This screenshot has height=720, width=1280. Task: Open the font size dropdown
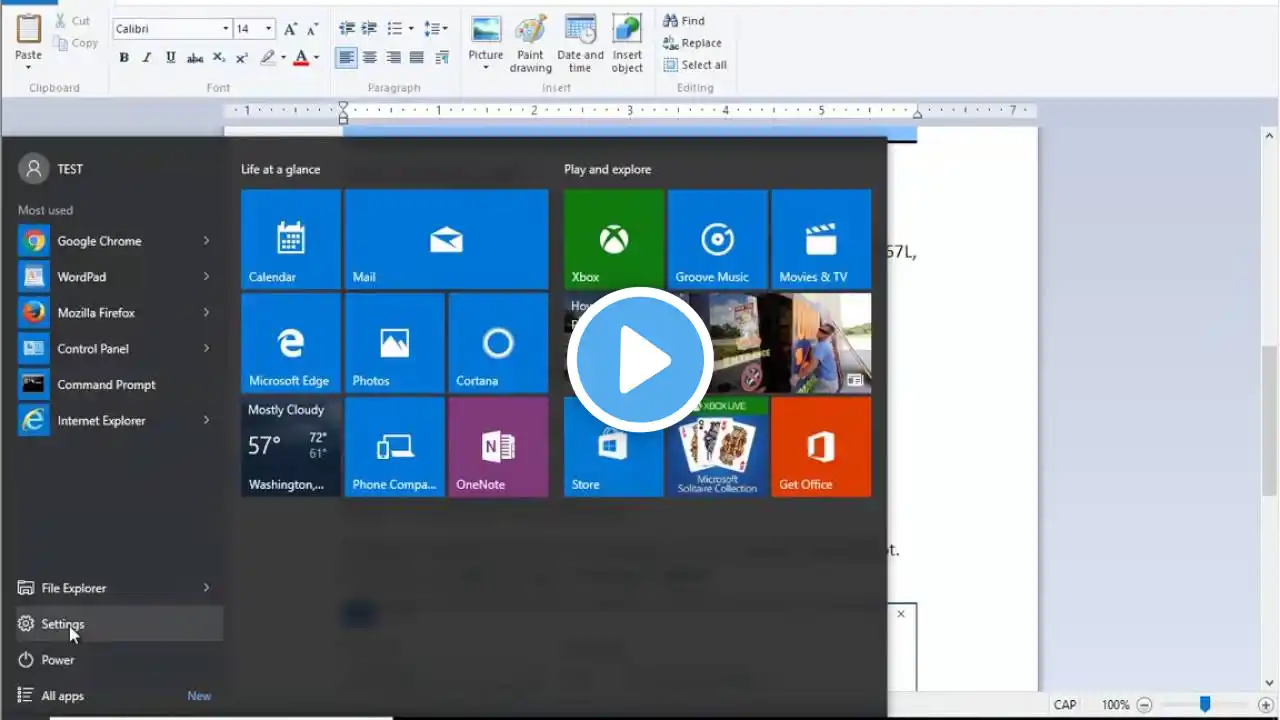tap(269, 29)
